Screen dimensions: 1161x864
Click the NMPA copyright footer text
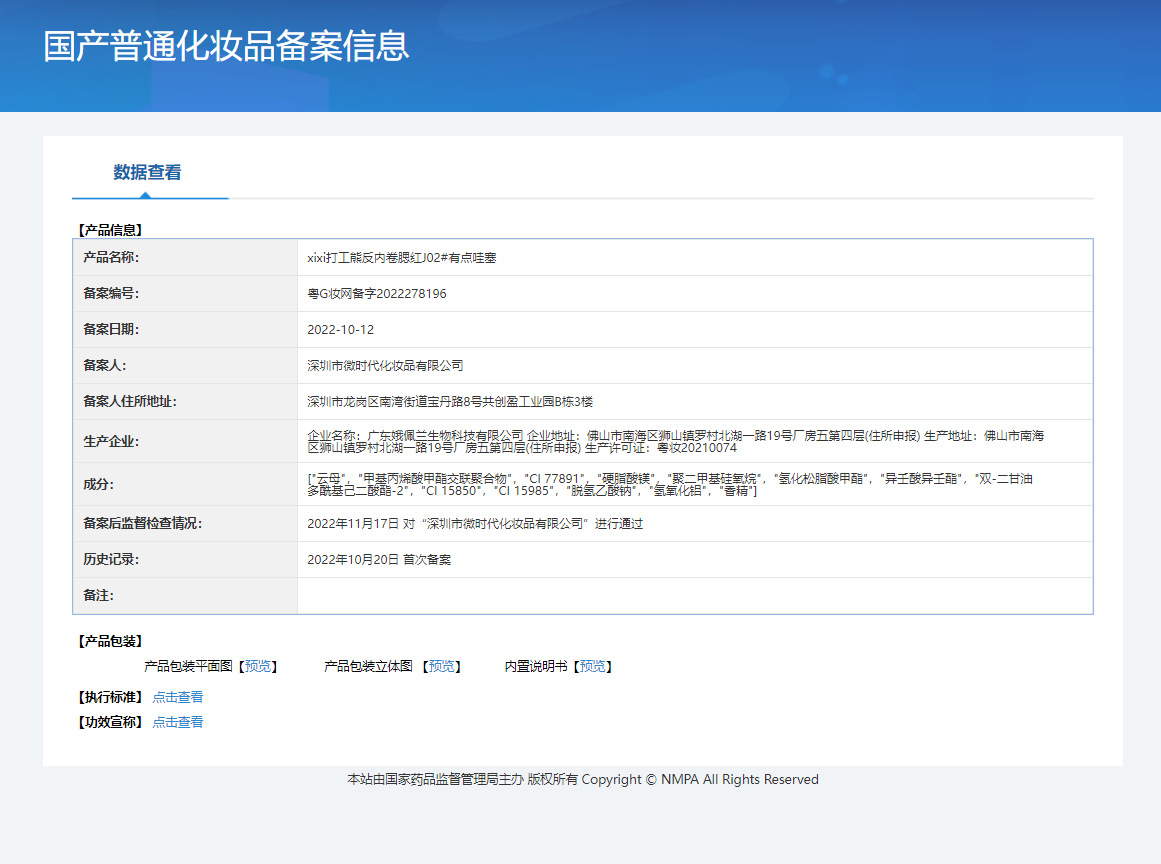pyautogui.click(x=582, y=780)
